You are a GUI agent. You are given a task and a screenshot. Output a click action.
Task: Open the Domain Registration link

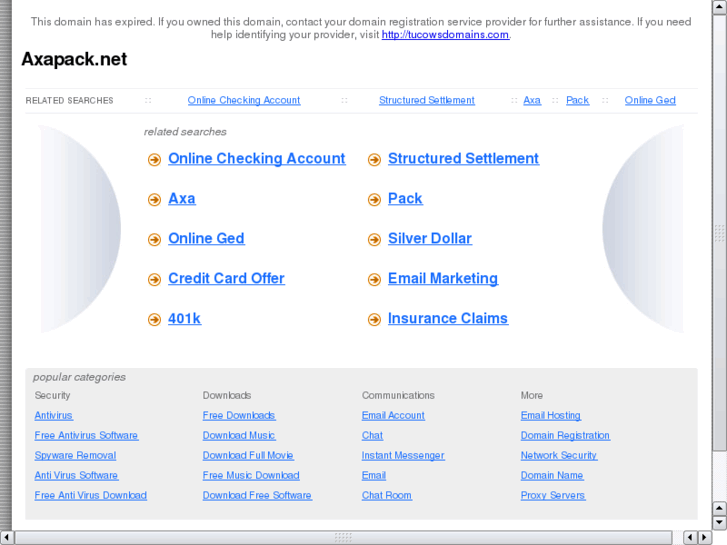(x=565, y=435)
